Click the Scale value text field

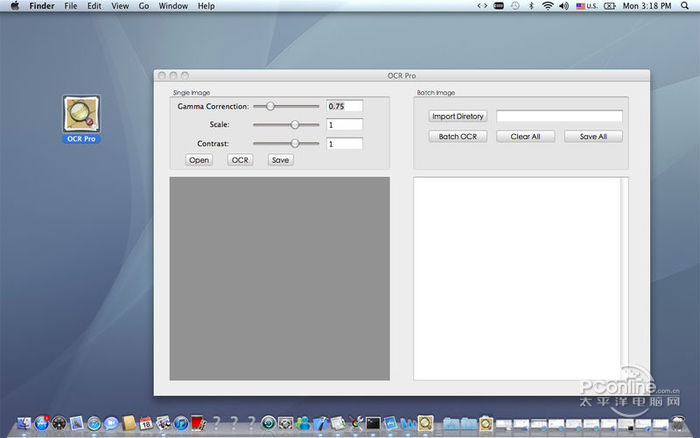point(344,125)
